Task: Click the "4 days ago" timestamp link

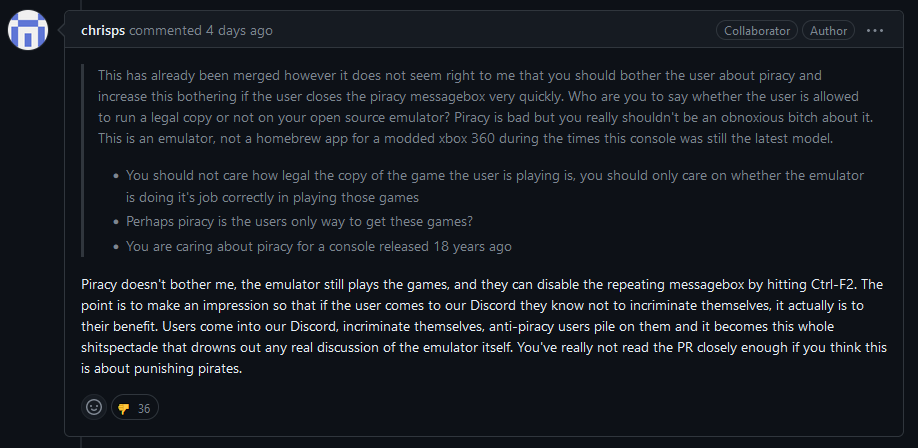Action: click(239, 31)
